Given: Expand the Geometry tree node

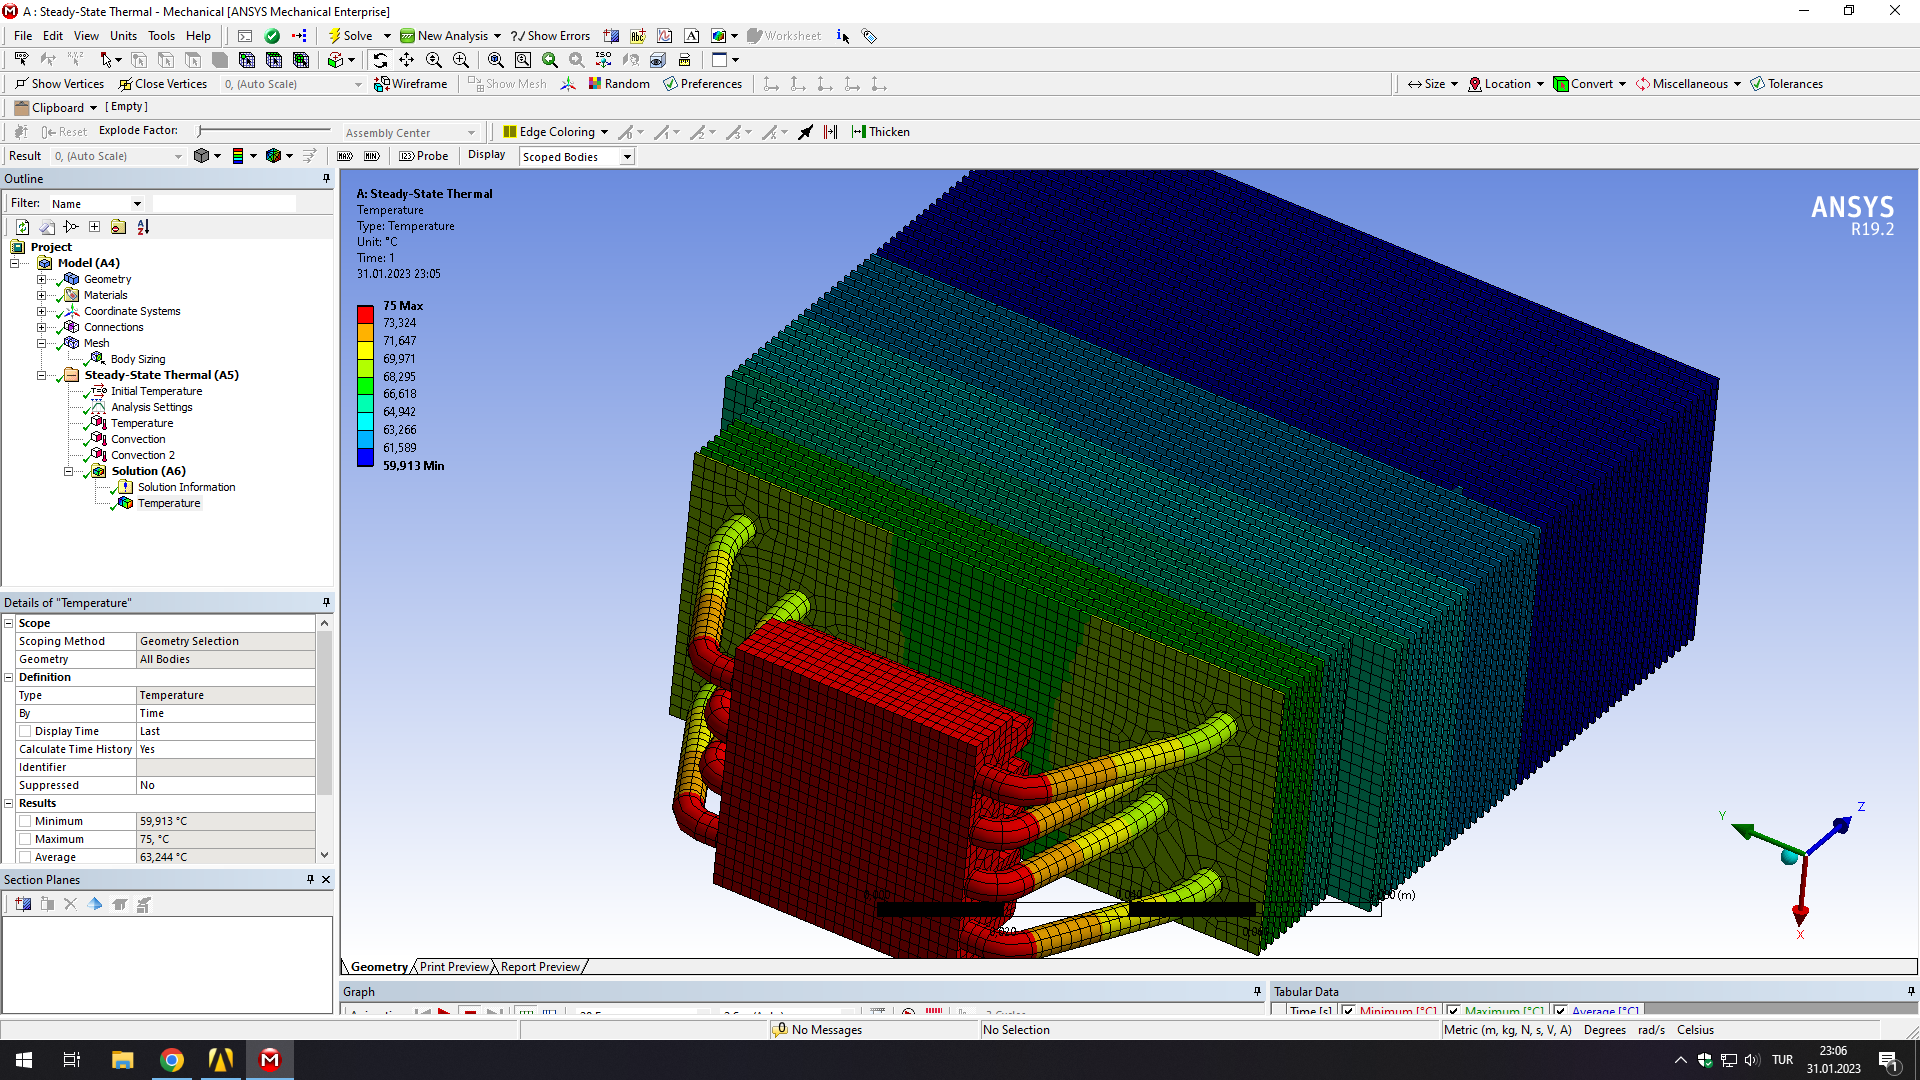Looking at the screenshot, I should (41, 279).
